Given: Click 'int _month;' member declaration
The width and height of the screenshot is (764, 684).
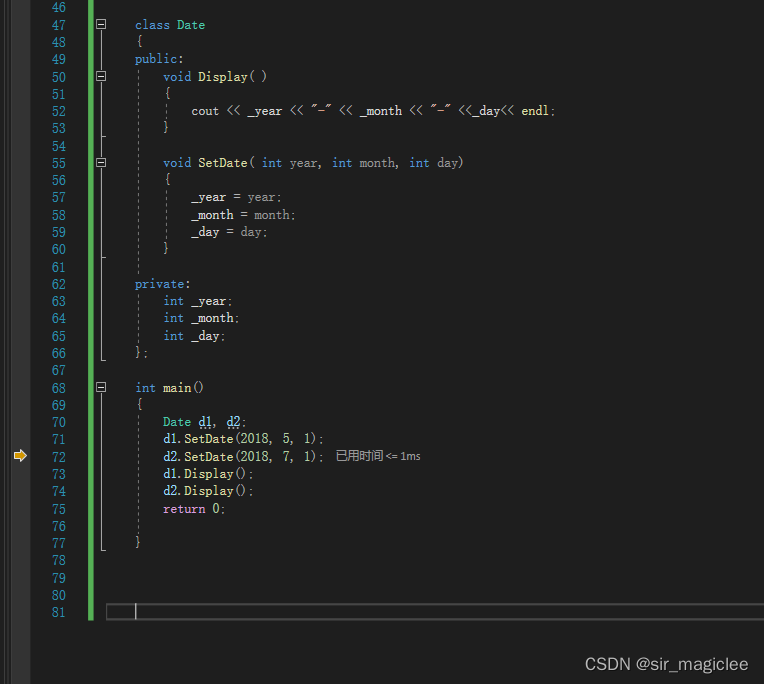Looking at the screenshot, I should click(201, 318).
